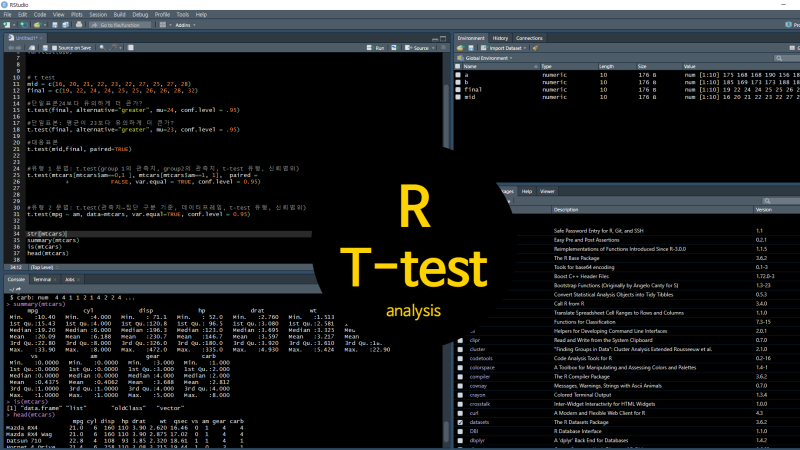Open Find/Replace magnifier in editor
The height and width of the screenshot is (450, 800).
(x=102, y=47)
